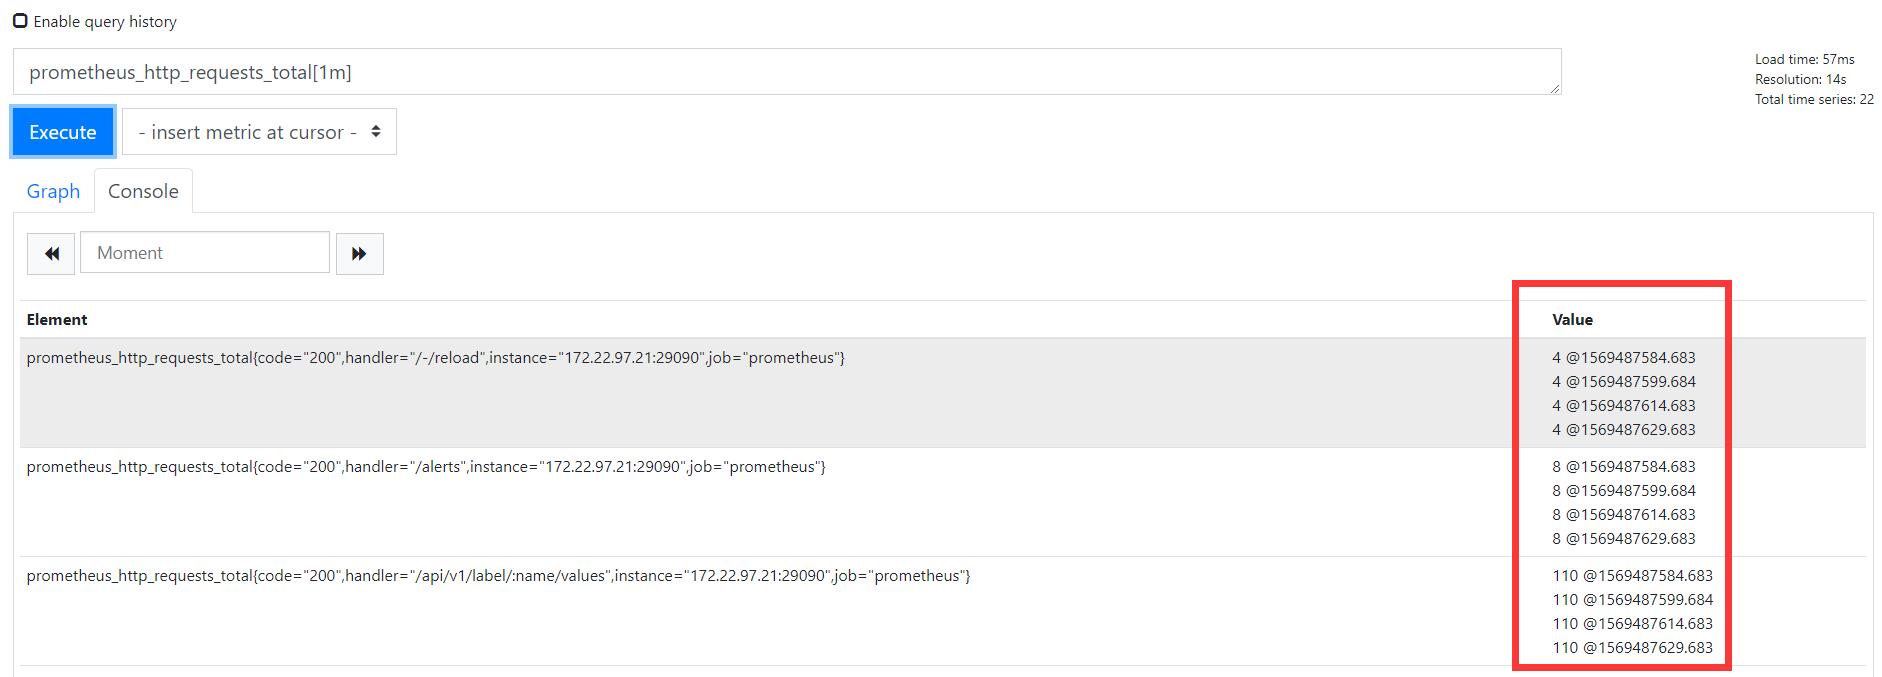
Task: Click the forward time double-arrow icon
Action: pyautogui.click(x=359, y=254)
